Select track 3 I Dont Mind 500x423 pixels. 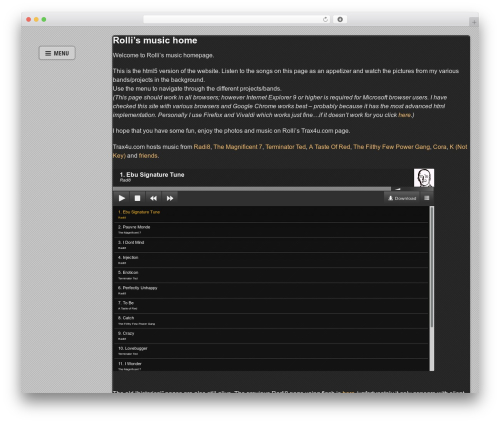click(x=271, y=245)
